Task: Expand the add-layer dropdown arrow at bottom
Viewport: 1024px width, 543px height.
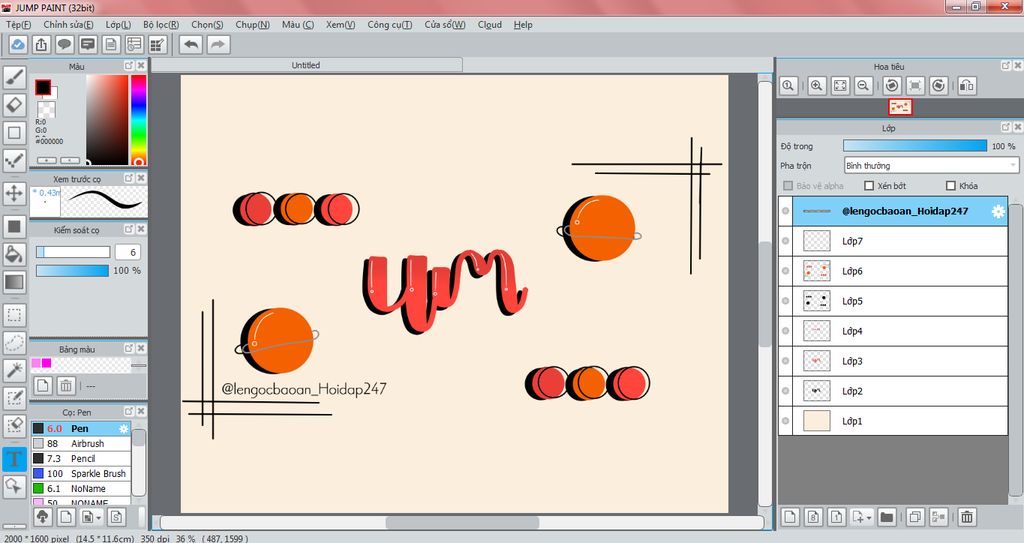Action: (x=869, y=518)
